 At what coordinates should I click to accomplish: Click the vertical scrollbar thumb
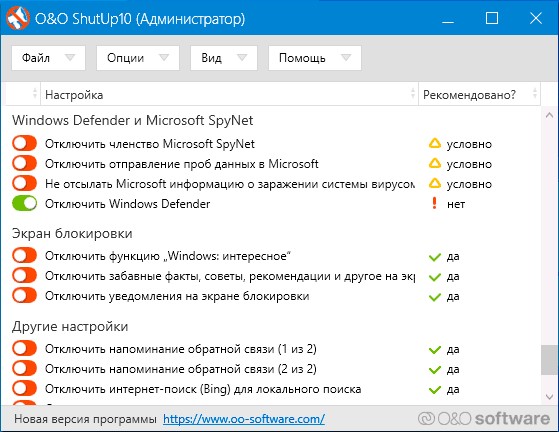coord(549,360)
